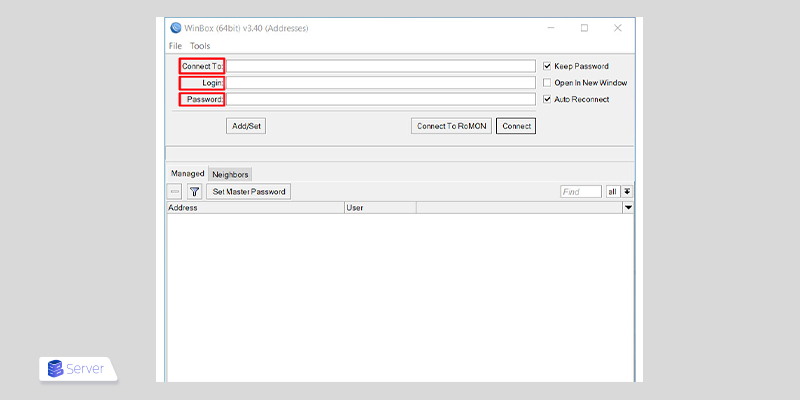Click the Connect button
Screen dimensions: 800x400
[516, 126]
